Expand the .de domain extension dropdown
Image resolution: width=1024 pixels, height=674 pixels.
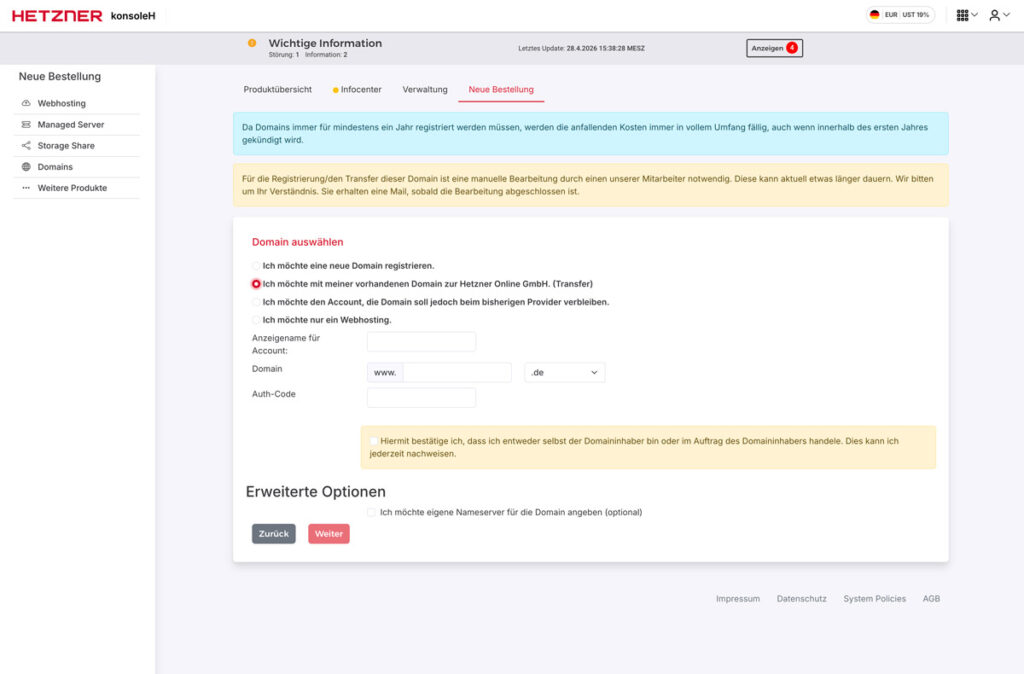coord(565,373)
